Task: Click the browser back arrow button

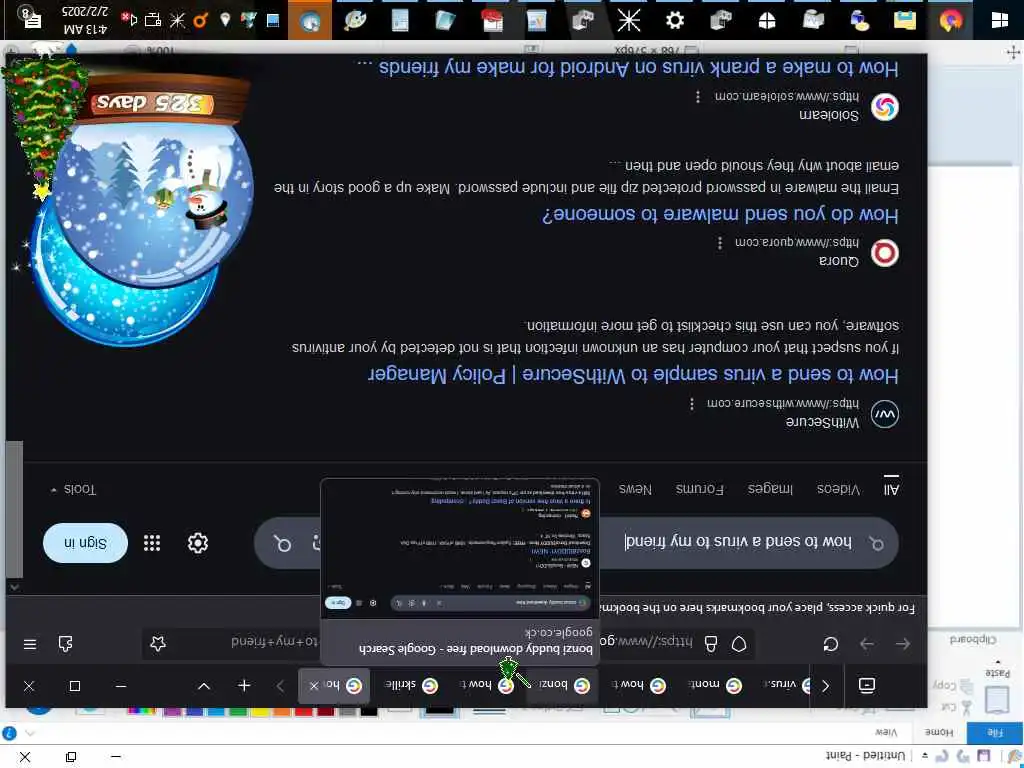Action: pyautogui.click(x=903, y=644)
